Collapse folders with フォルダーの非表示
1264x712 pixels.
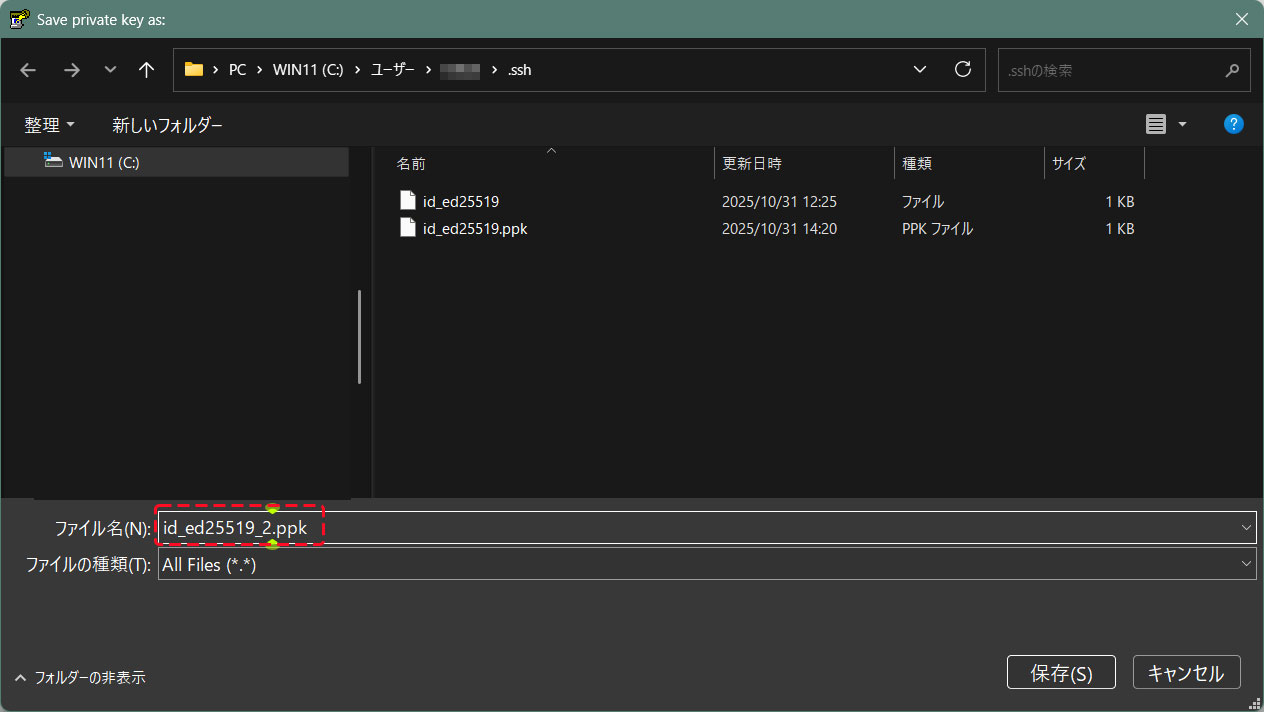[81, 677]
